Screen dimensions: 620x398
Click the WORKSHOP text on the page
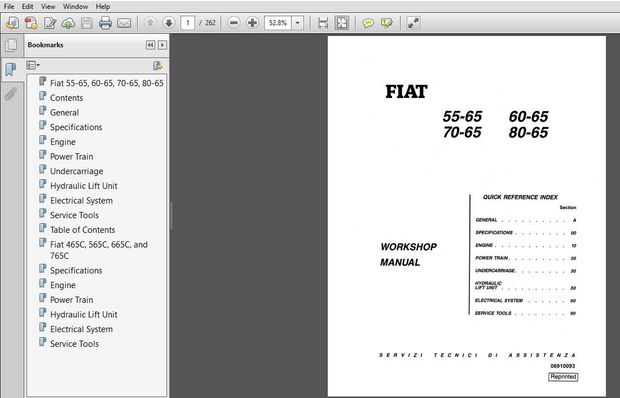(408, 247)
